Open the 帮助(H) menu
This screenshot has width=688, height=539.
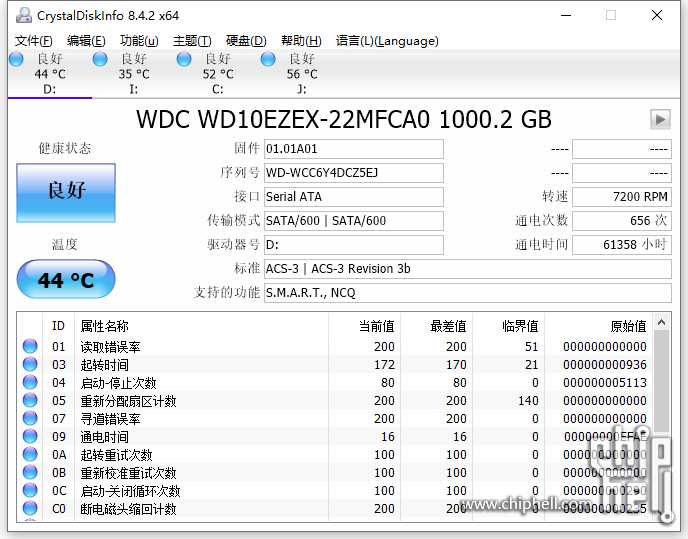(301, 41)
